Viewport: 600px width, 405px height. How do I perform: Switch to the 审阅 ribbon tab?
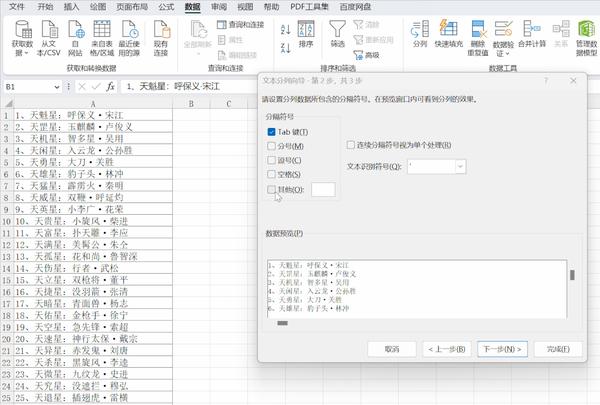(x=219, y=7)
